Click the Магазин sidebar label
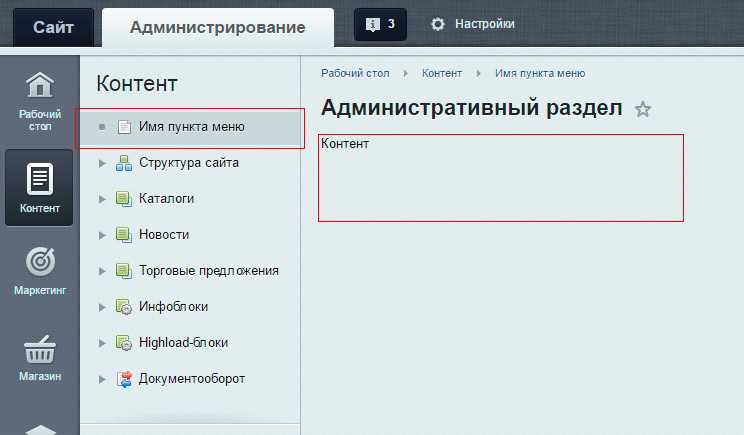Viewport: 744px width, 435px height. coord(40,376)
